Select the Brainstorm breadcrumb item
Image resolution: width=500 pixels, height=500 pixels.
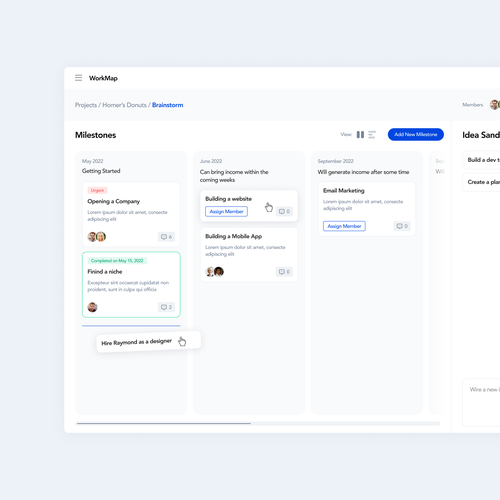168,105
